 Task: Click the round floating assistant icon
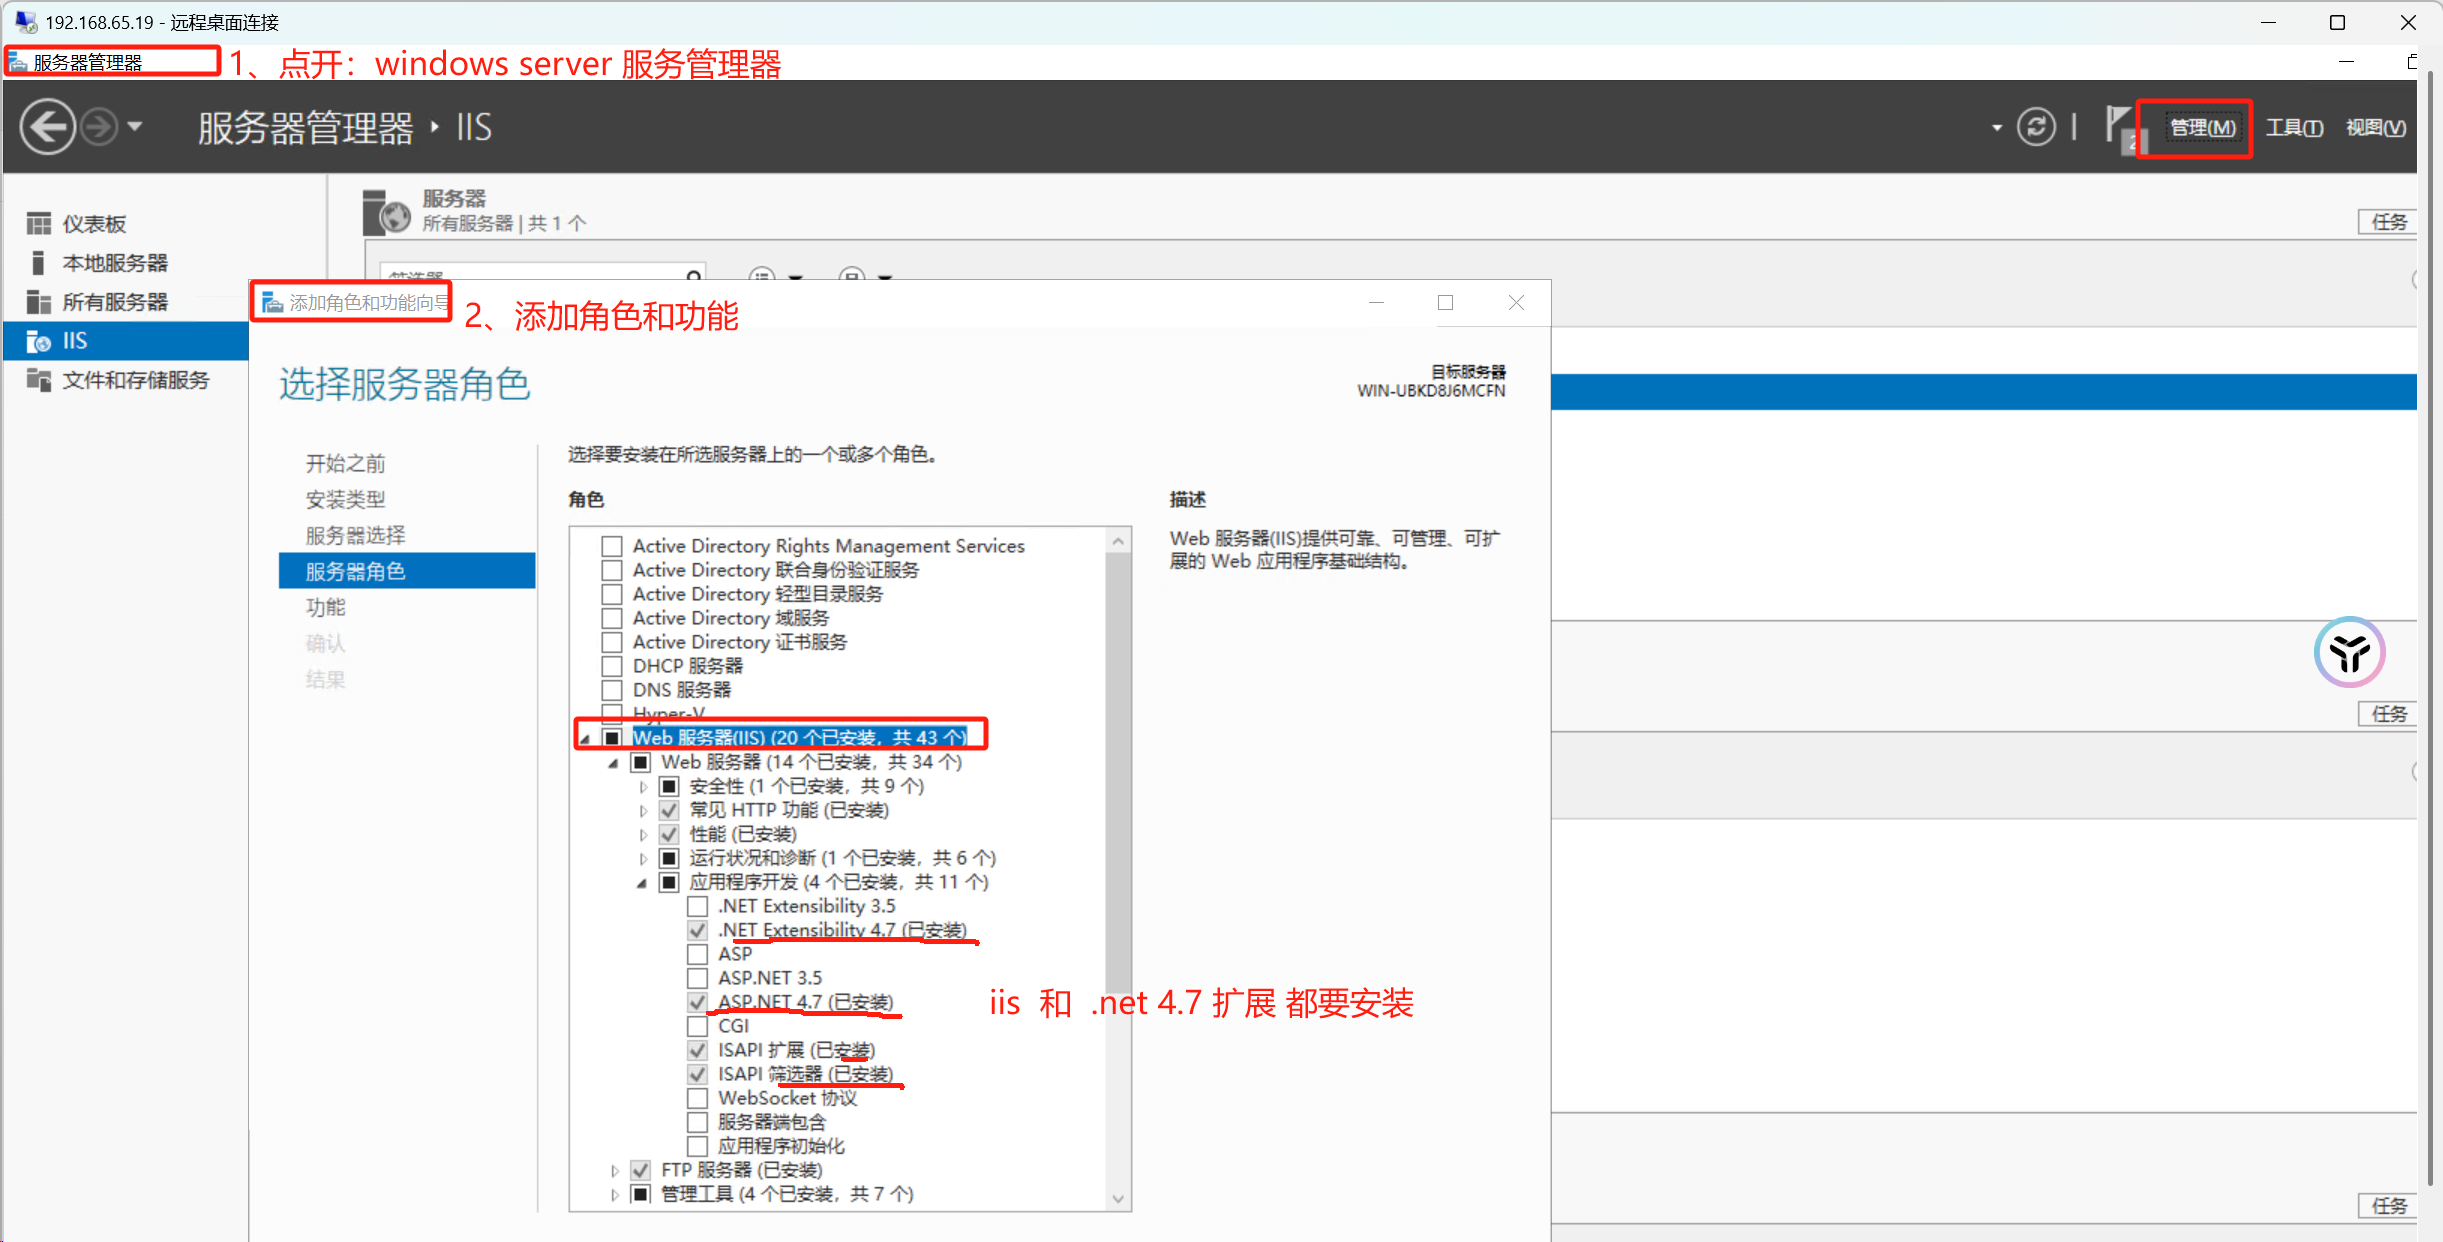click(2348, 653)
